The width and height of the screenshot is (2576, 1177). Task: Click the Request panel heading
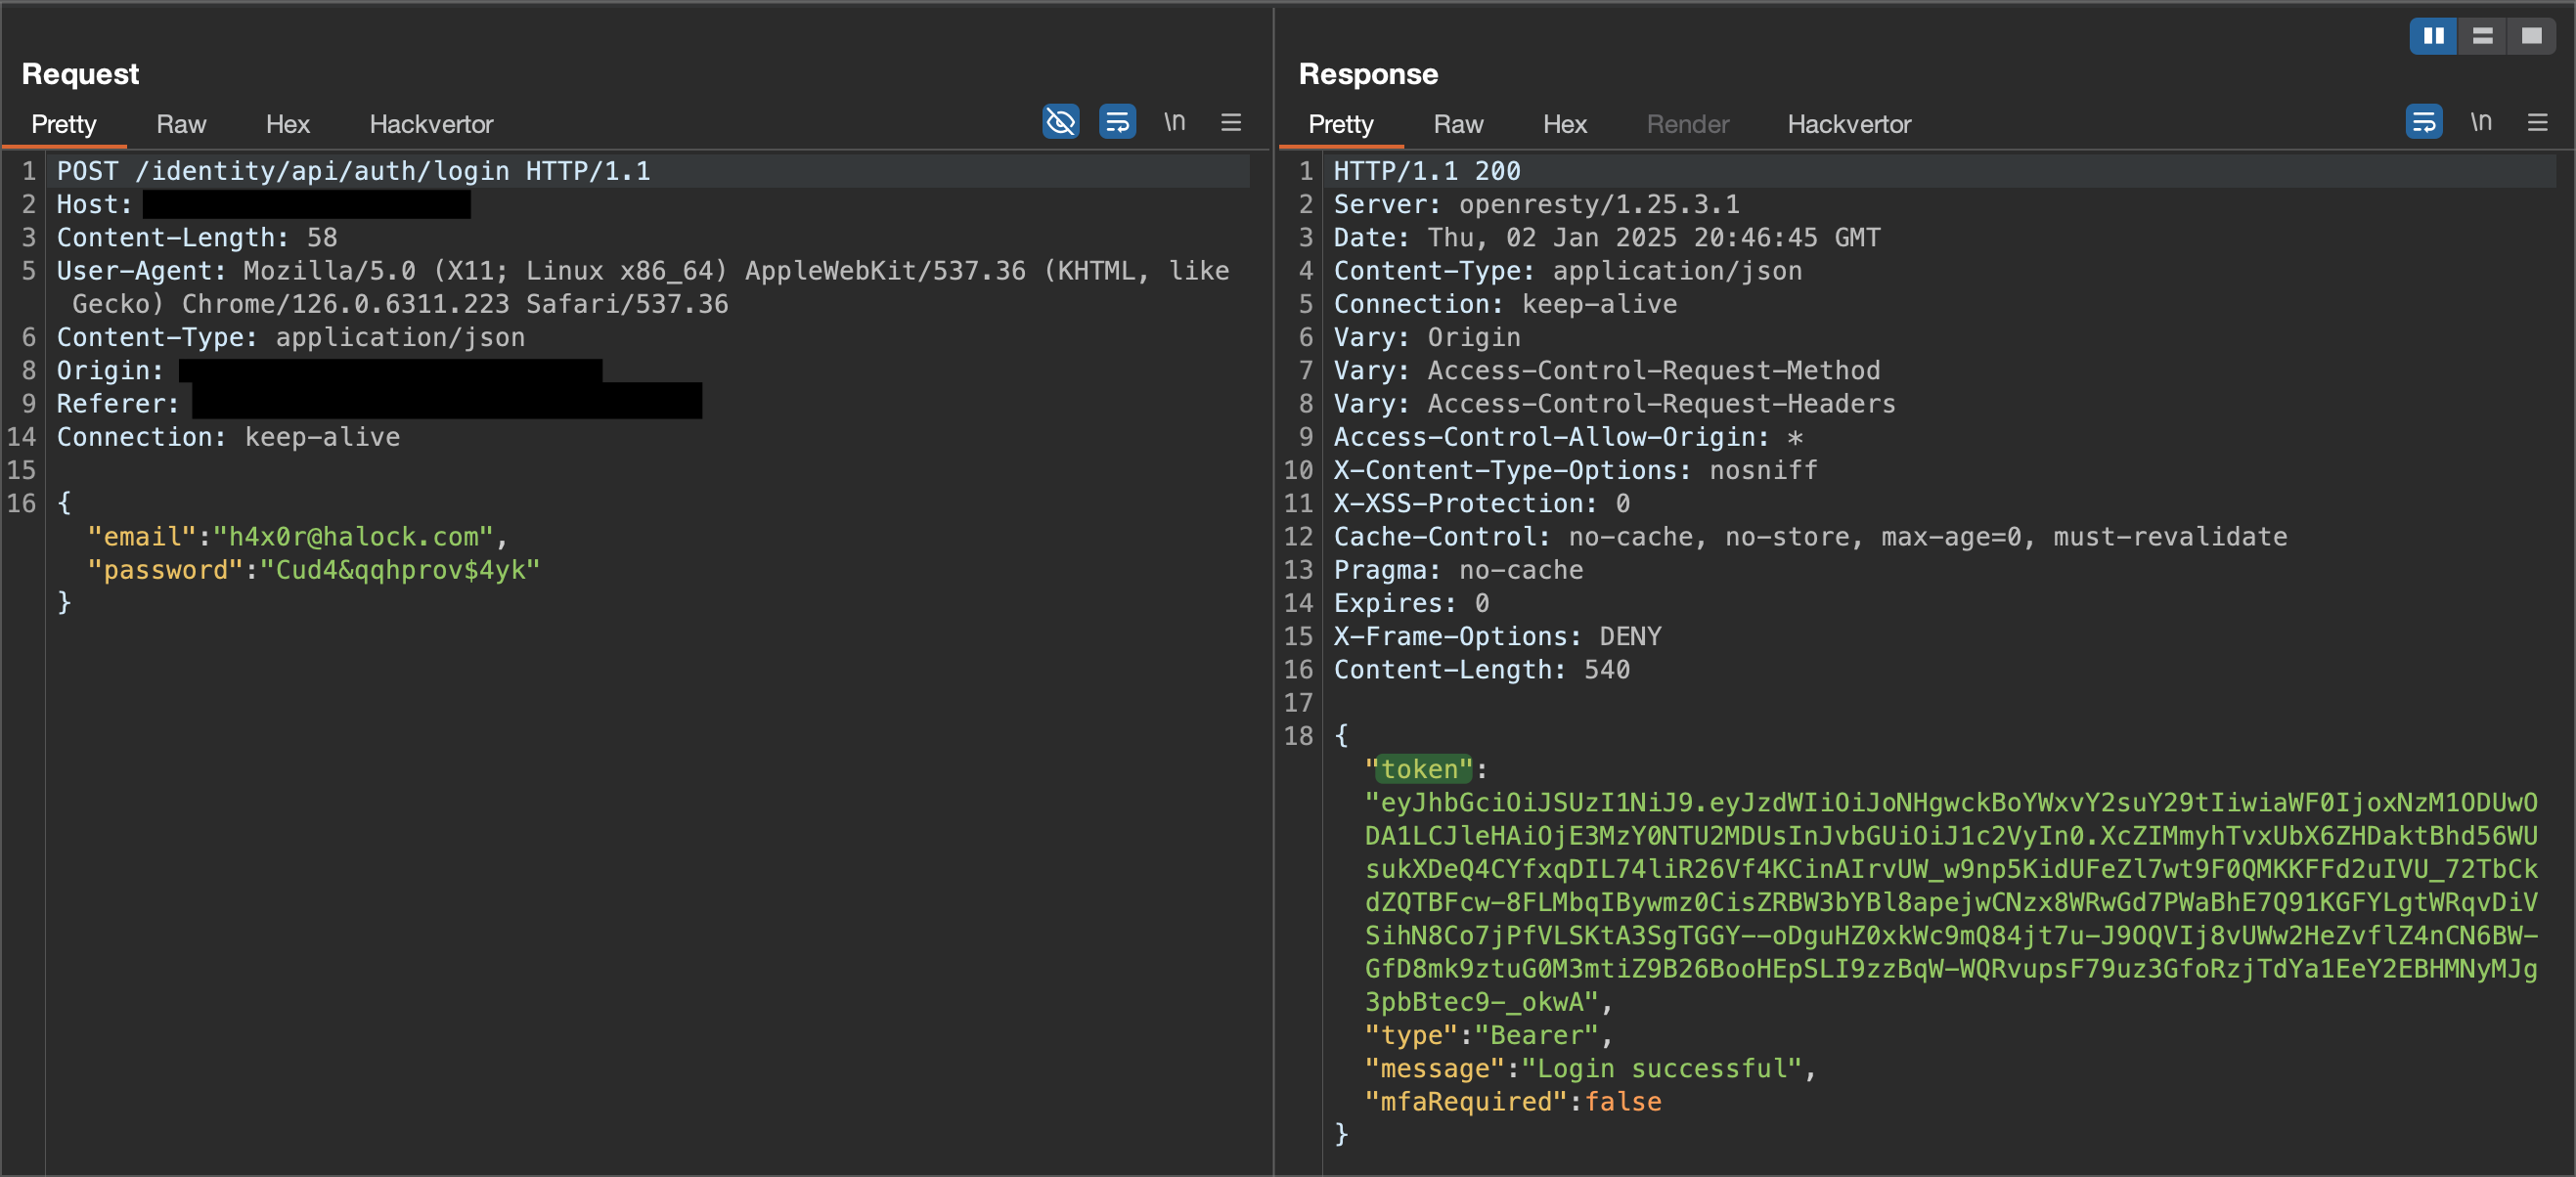point(80,74)
